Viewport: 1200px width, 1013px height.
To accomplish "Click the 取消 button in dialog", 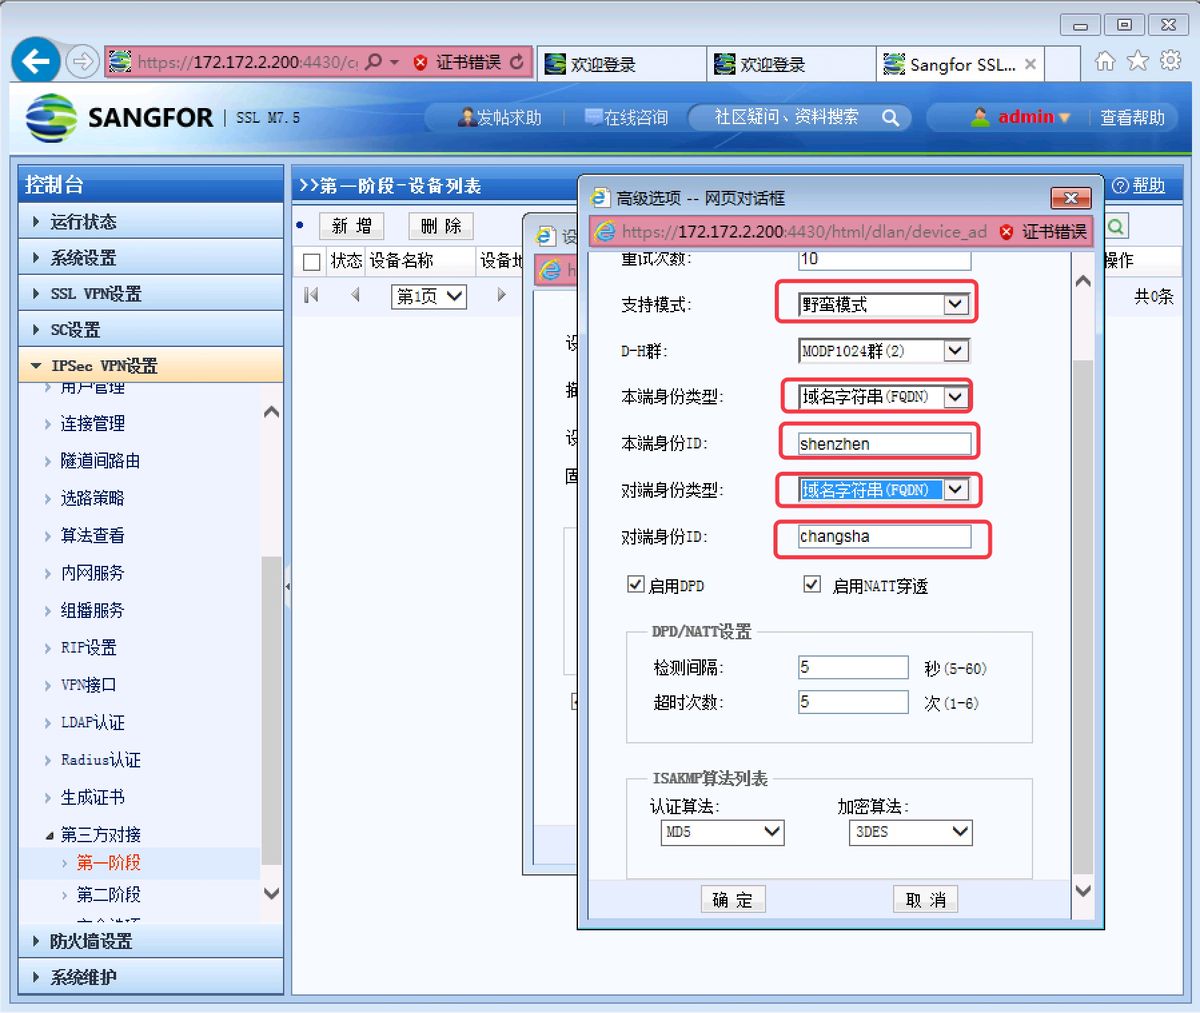I will [926, 900].
